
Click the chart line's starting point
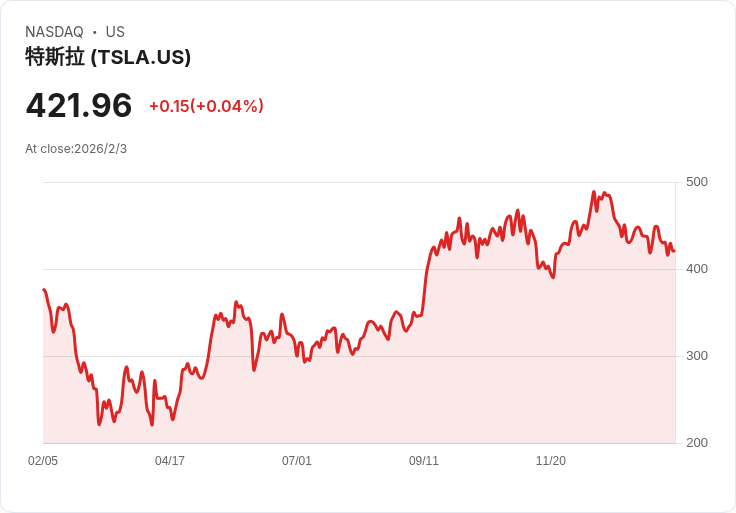(x=44, y=289)
